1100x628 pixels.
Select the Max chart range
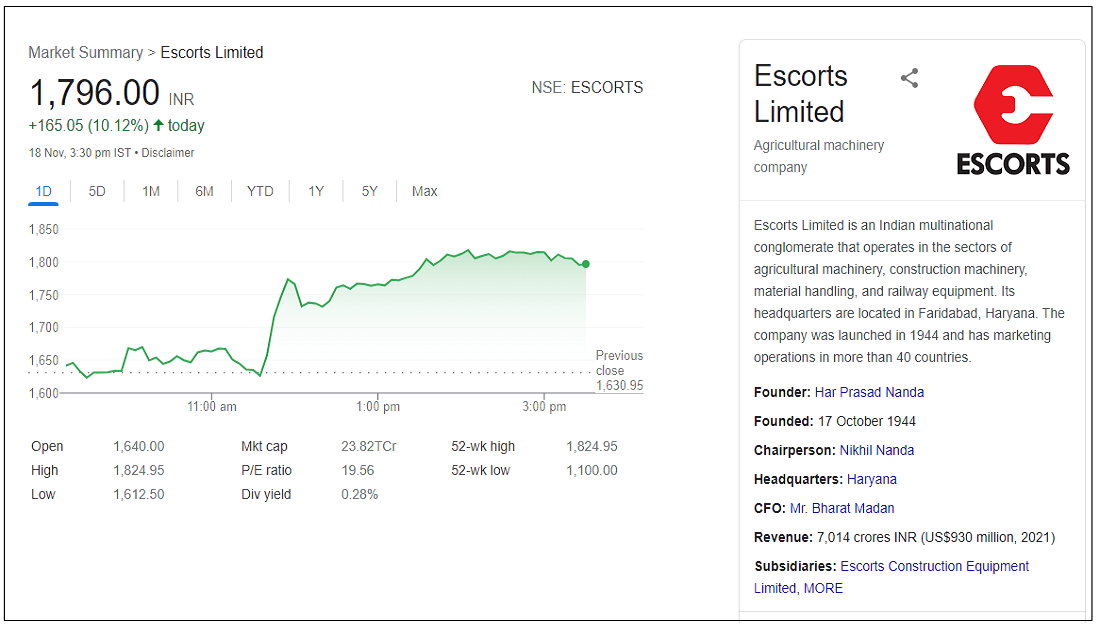[x=424, y=191]
